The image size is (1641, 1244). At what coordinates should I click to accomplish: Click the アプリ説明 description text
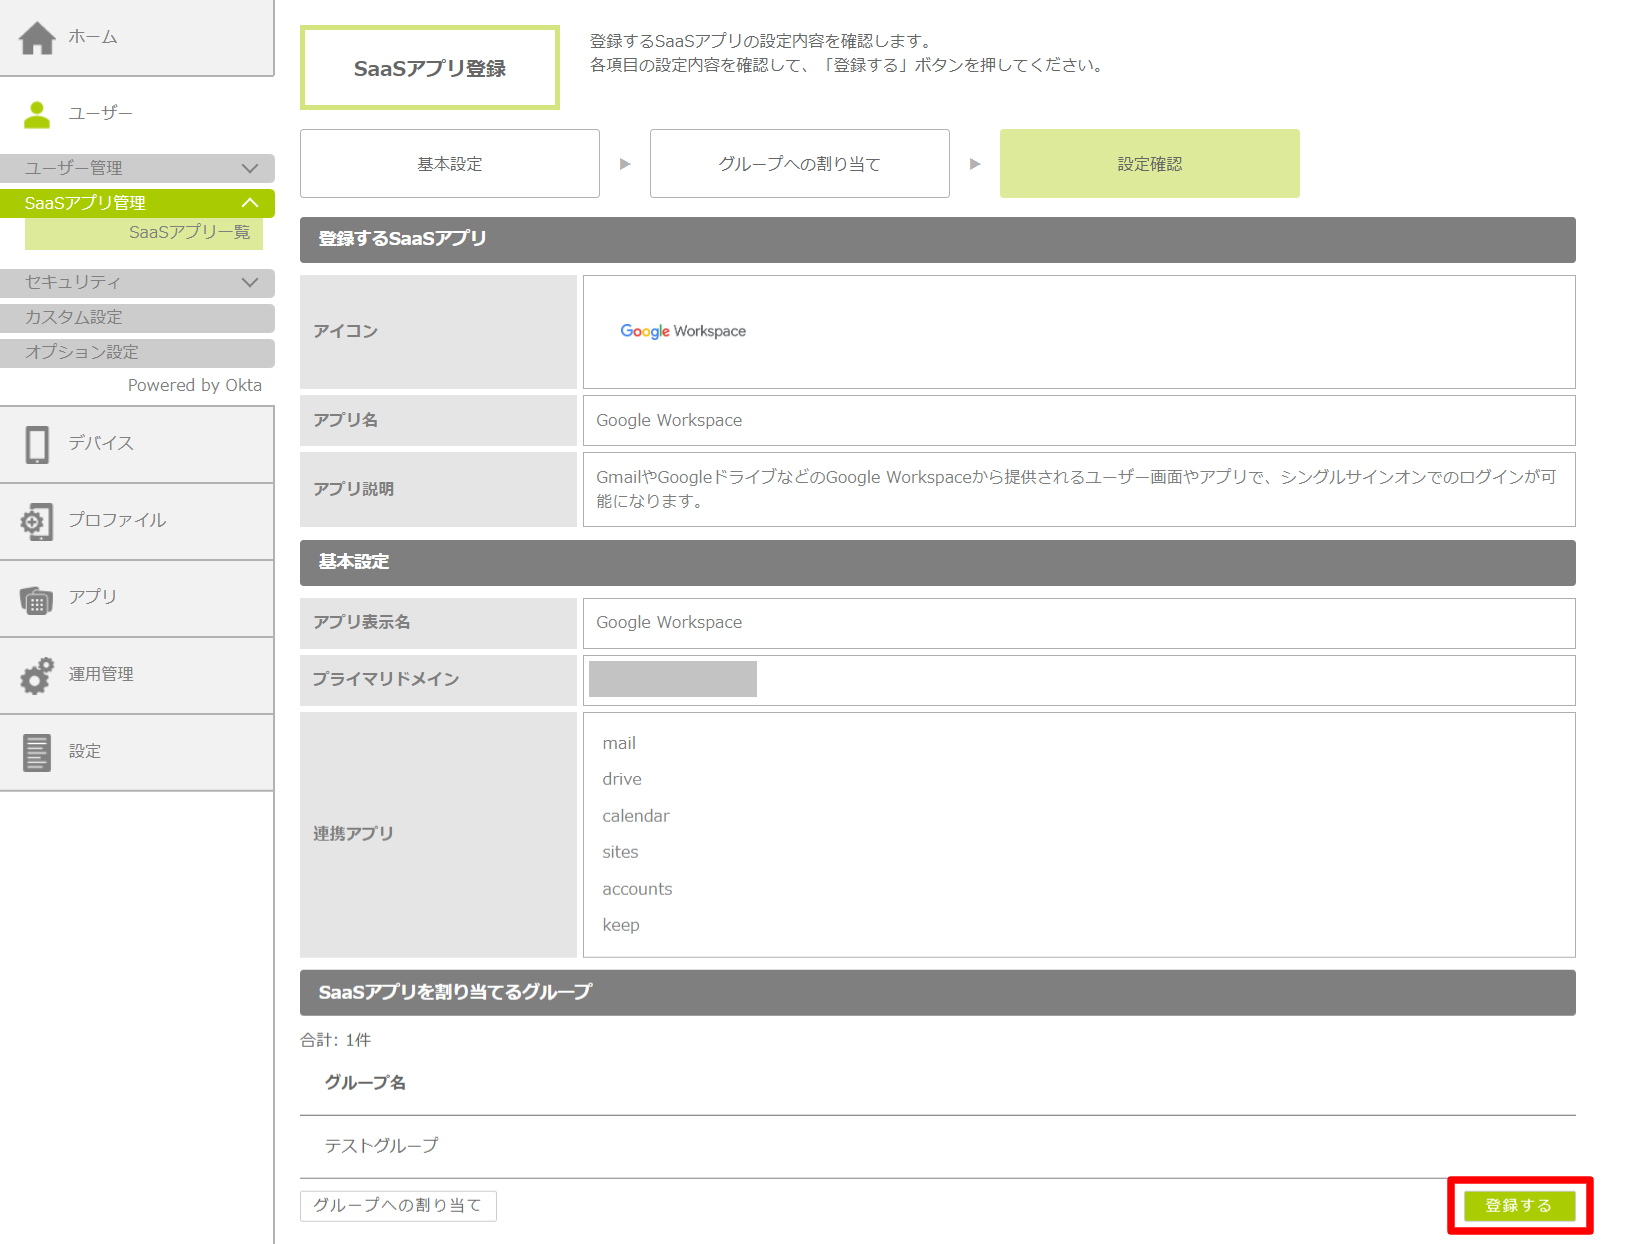[1076, 489]
